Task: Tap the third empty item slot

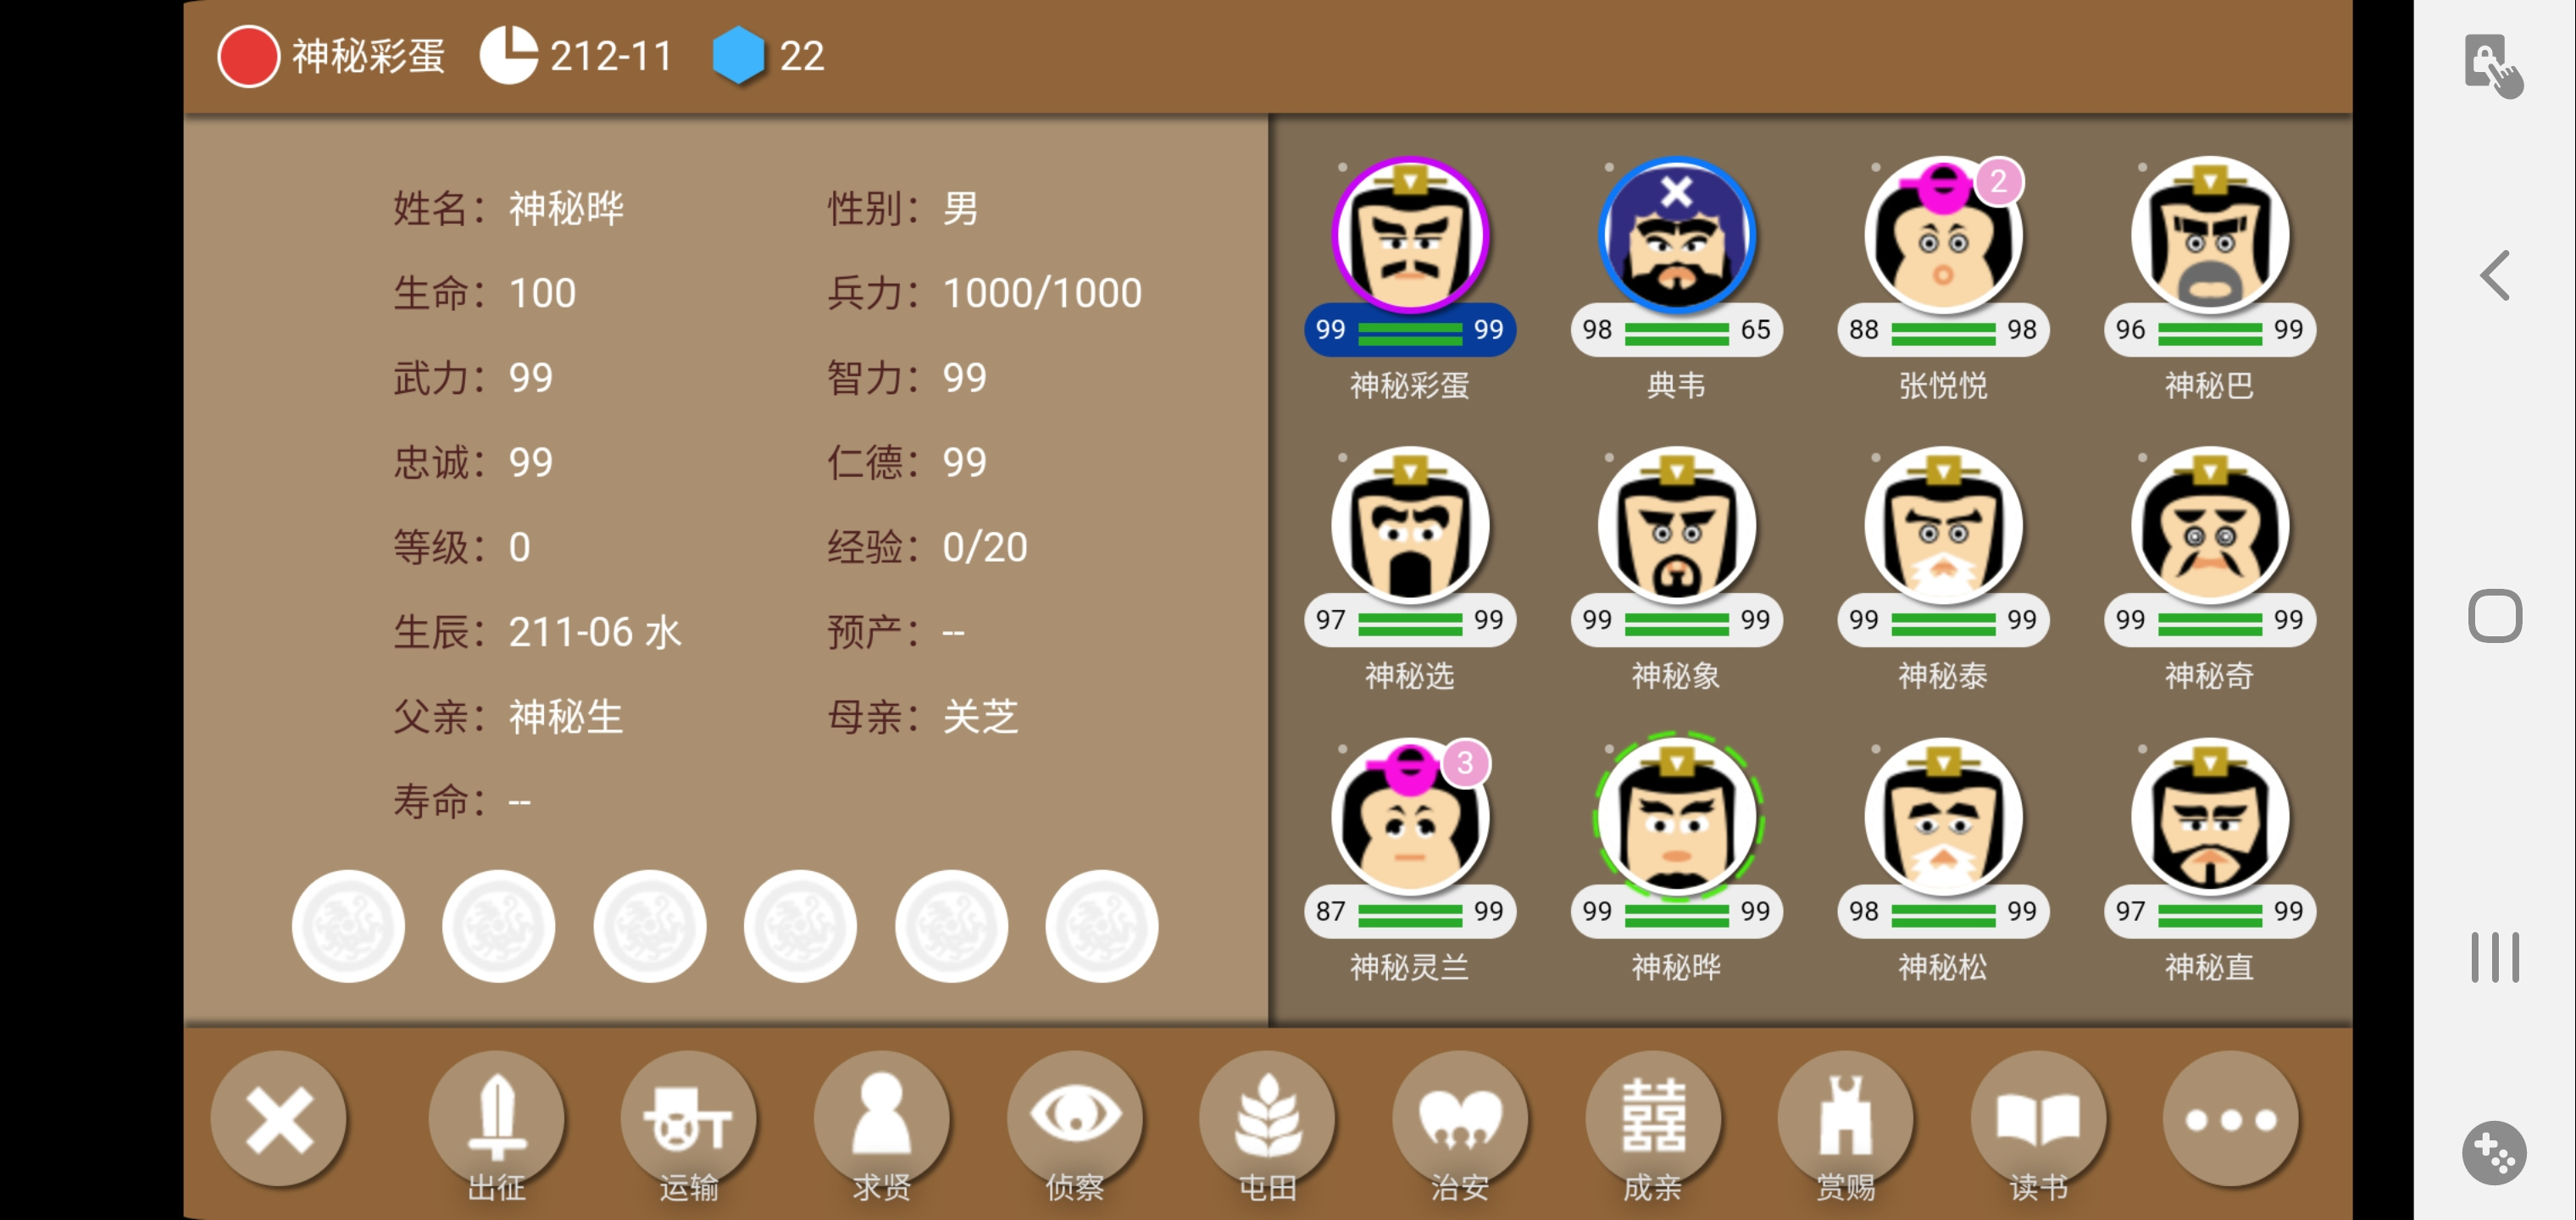Action: click(x=649, y=926)
